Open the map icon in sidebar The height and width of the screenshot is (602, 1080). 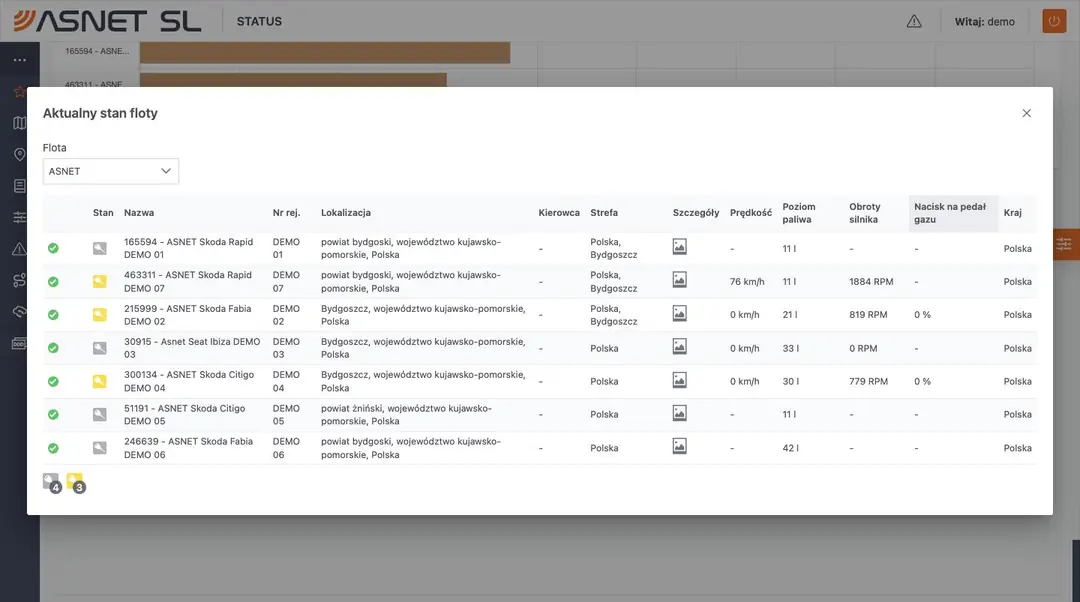point(19,123)
